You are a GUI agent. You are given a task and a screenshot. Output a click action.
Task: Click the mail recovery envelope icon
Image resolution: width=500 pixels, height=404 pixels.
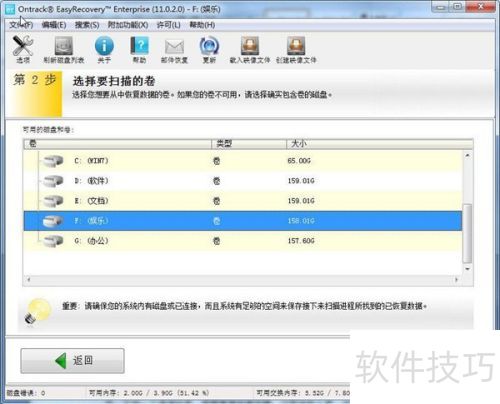tap(174, 46)
